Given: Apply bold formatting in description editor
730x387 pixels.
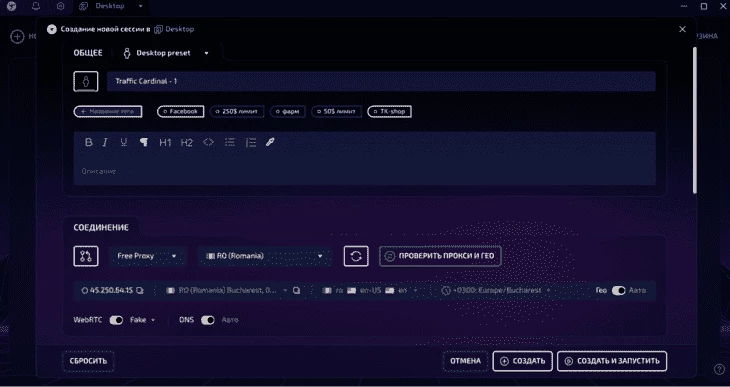Looking at the screenshot, I should pyautogui.click(x=88, y=143).
